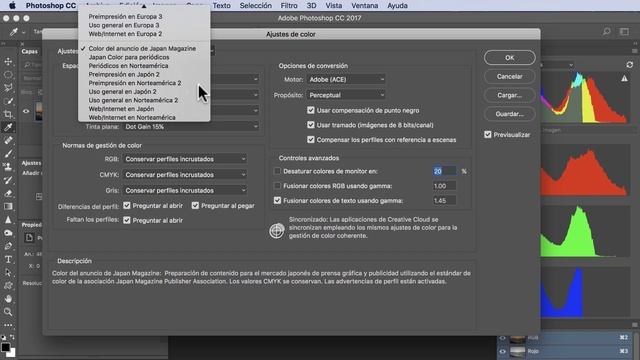The image size is (640, 360).
Task: Select the Healing Brush tool
Action: [8, 140]
